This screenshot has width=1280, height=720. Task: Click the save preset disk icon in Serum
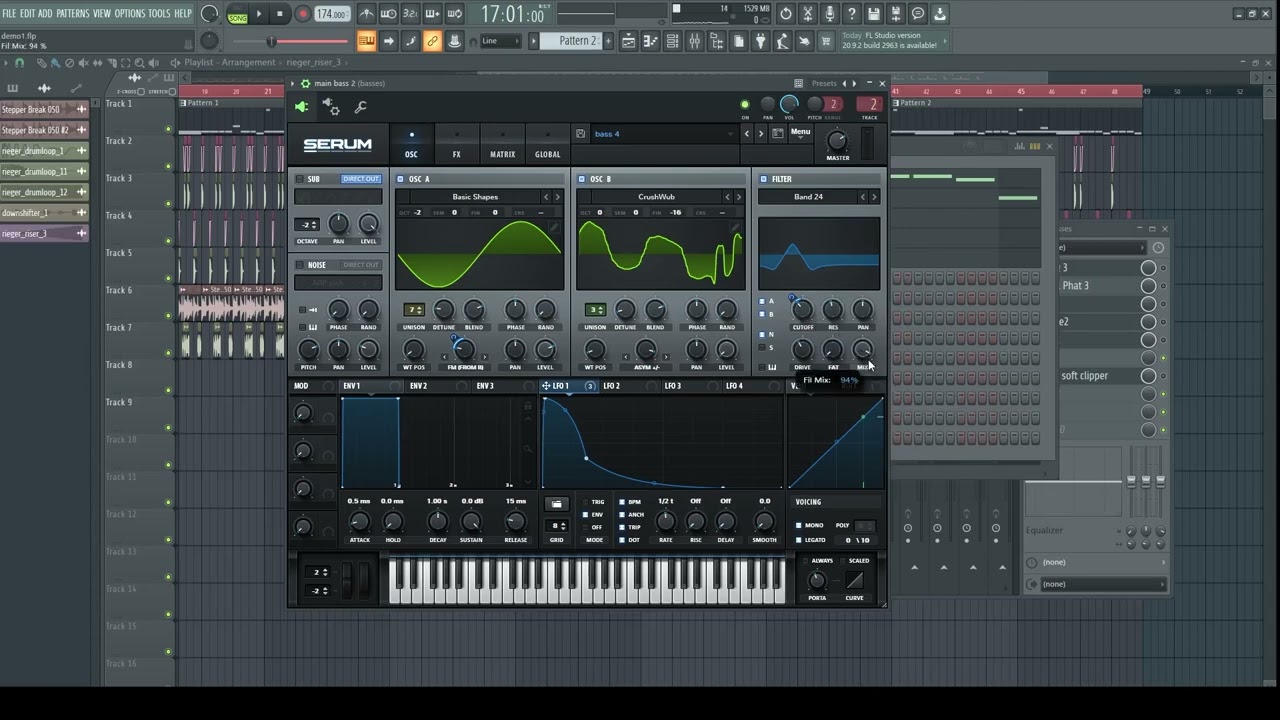coord(580,134)
